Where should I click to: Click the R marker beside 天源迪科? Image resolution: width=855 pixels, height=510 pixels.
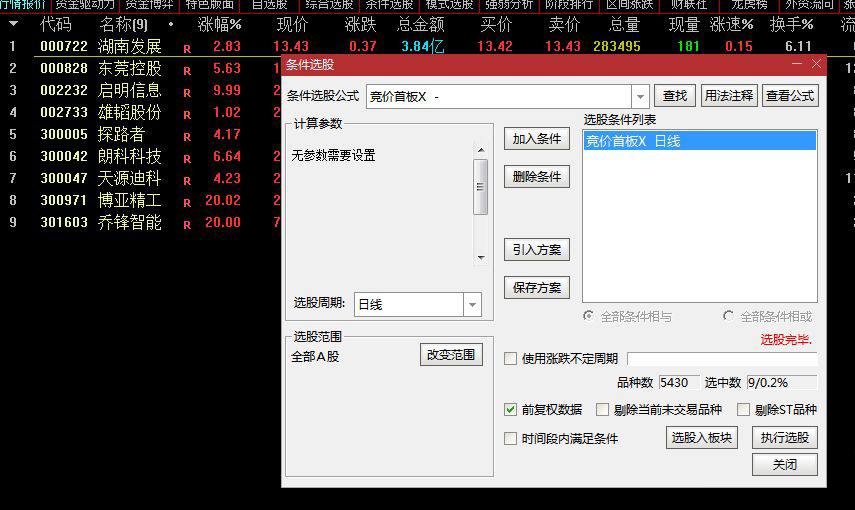click(x=187, y=181)
